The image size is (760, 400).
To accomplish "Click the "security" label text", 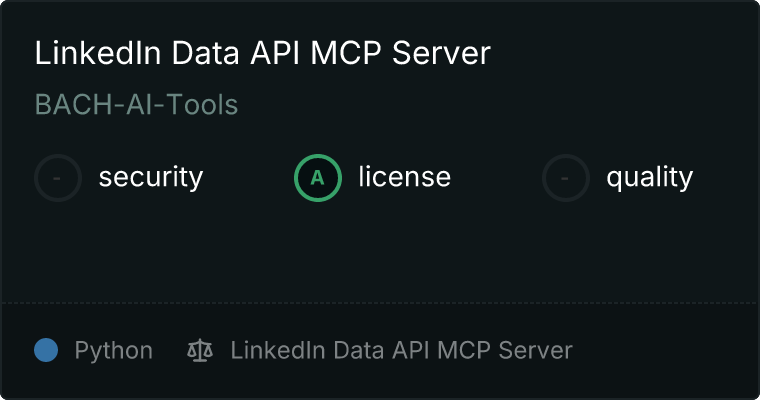I will click(150, 178).
